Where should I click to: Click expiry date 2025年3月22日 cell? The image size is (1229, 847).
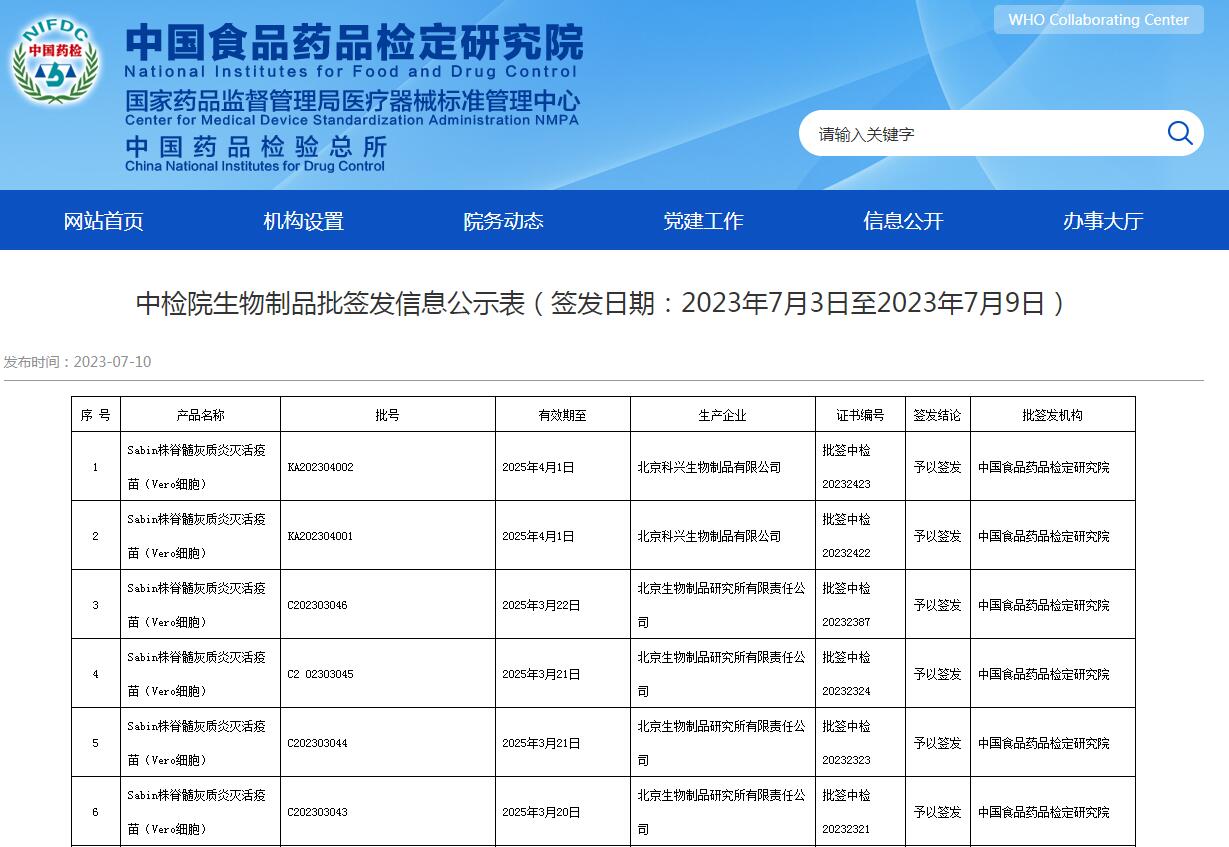[x=541, y=605]
